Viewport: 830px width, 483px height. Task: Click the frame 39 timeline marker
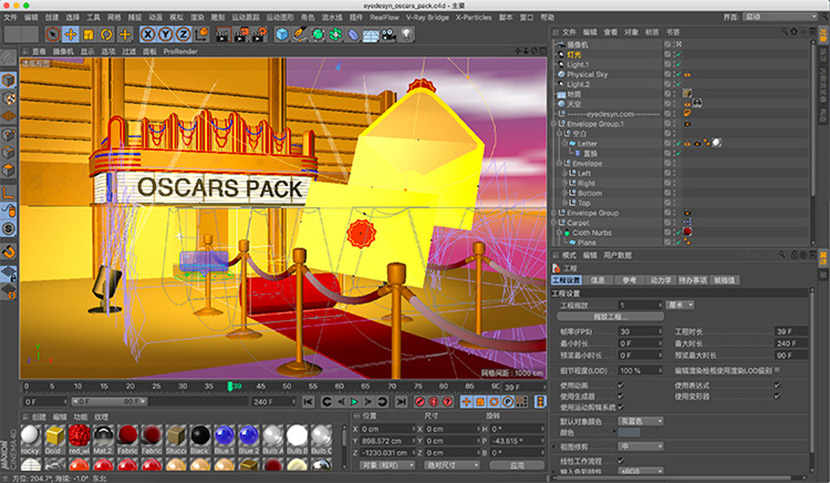(x=230, y=386)
